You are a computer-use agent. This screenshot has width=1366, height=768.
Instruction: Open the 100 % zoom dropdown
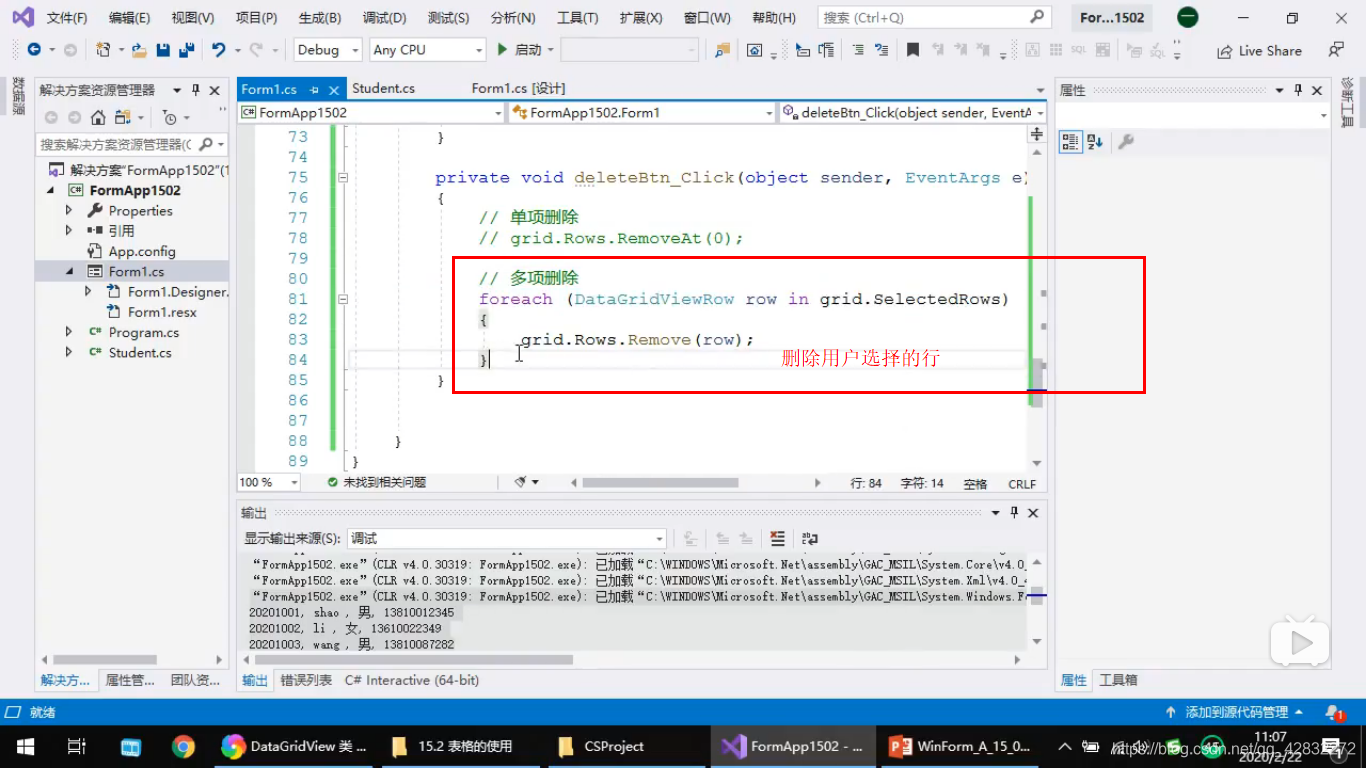269,482
